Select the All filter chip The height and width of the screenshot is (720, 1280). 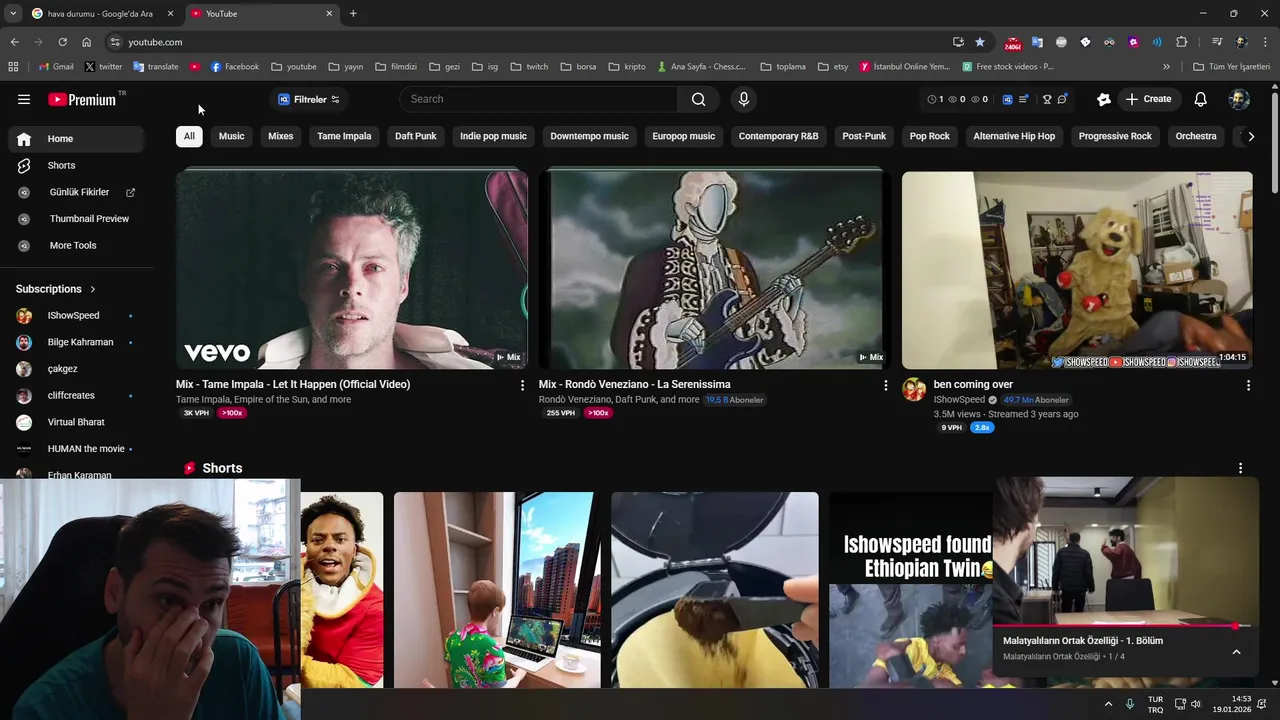tap(189, 136)
